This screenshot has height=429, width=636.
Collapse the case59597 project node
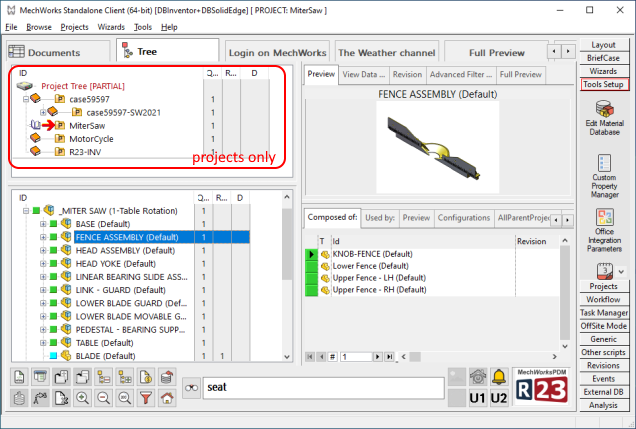[x=26, y=99]
